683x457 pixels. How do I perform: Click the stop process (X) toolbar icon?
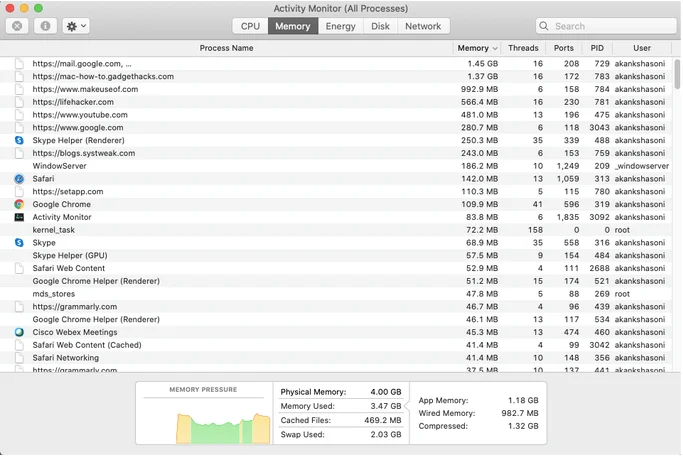[x=18, y=26]
